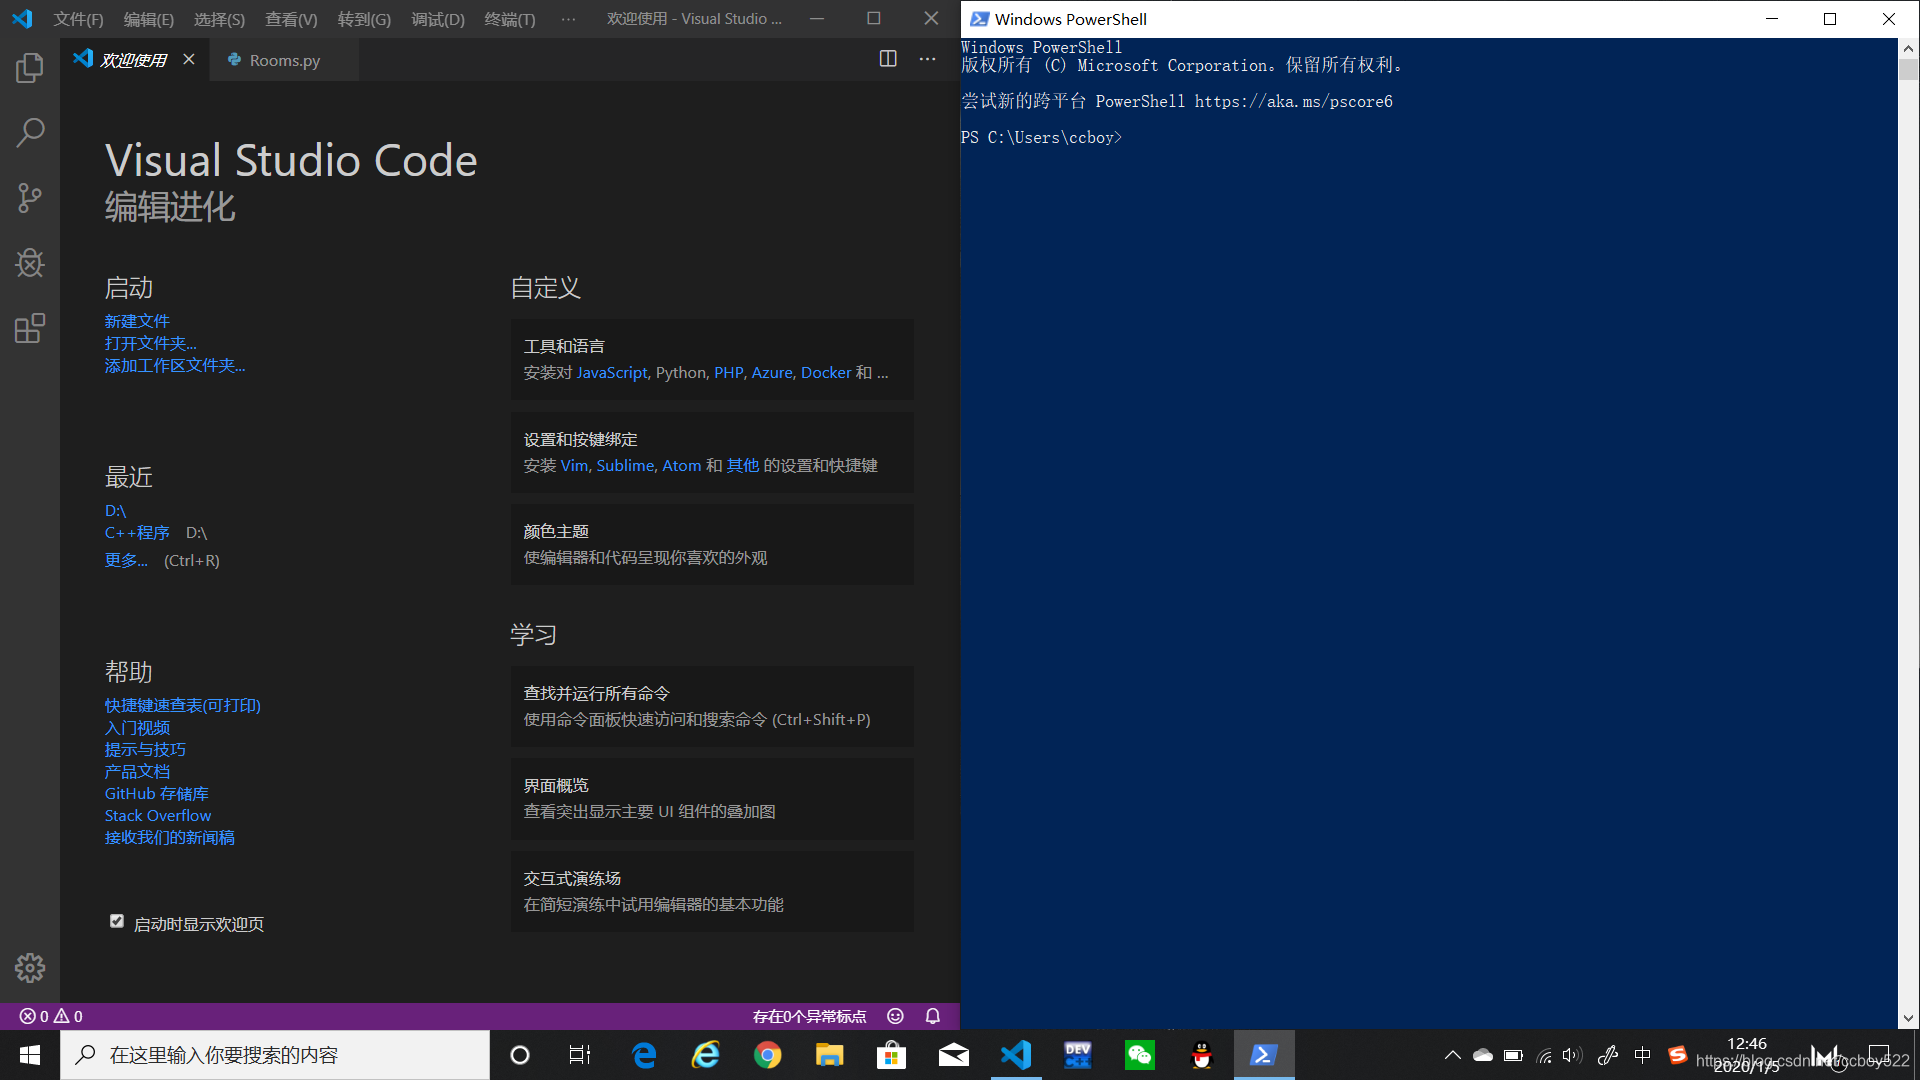
Task: Switch to PowerShell via taskbar icon
Action: [1264, 1055]
